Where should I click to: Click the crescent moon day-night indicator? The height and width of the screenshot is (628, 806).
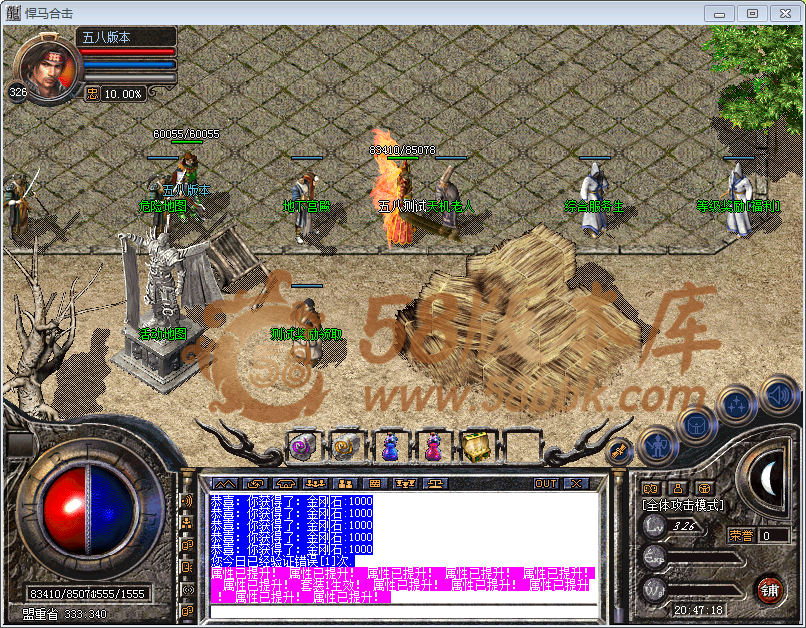tap(768, 479)
